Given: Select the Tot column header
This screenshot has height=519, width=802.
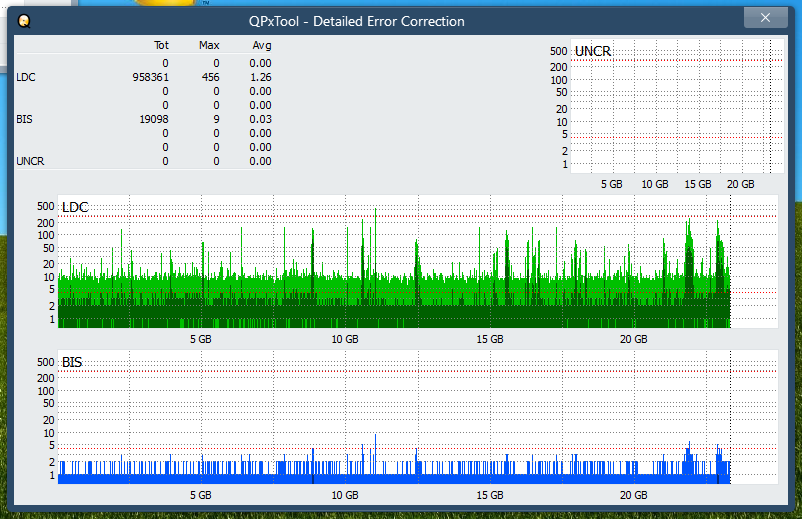Looking at the screenshot, I should [x=161, y=46].
